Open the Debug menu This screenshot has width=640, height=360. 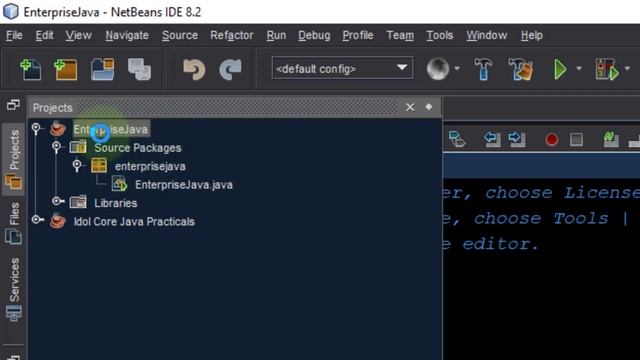[x=314, y=36]
